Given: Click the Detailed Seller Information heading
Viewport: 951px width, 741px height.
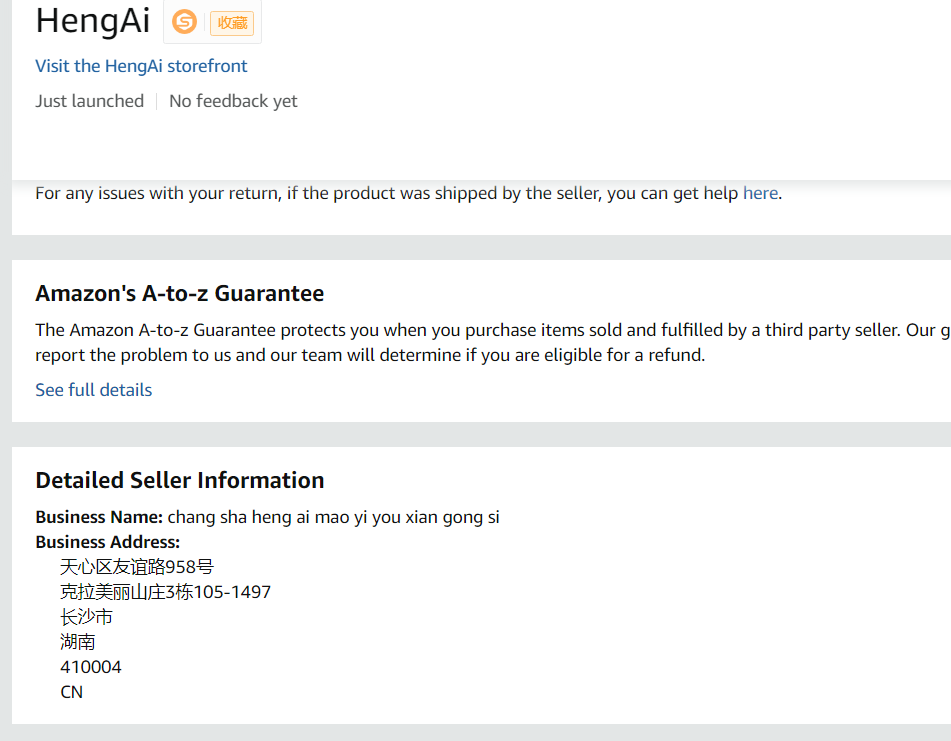Looking at the screenshot, I should (180, 480).
